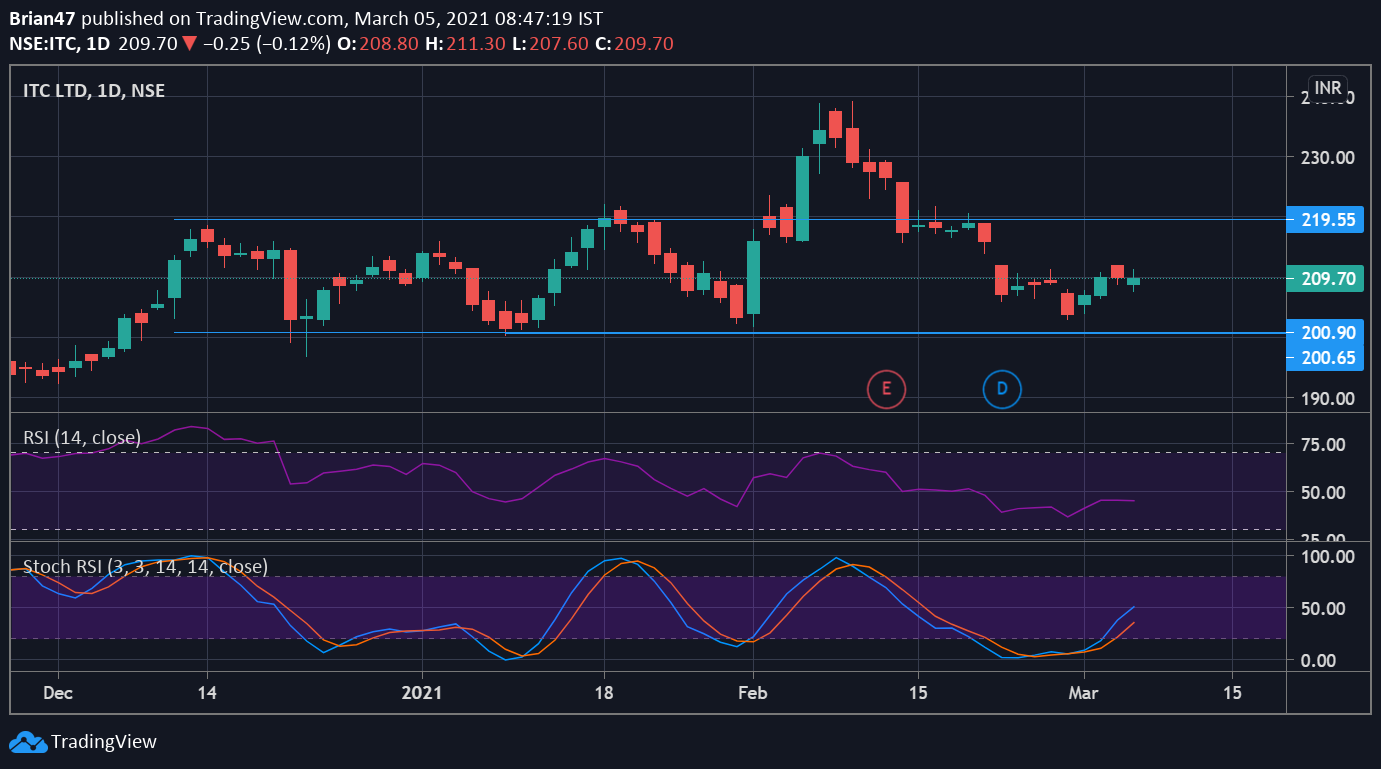Click the 230.00 price axis value
Image resolution: width=1381 pixels, height=769 pixels.
(1327, 158)
